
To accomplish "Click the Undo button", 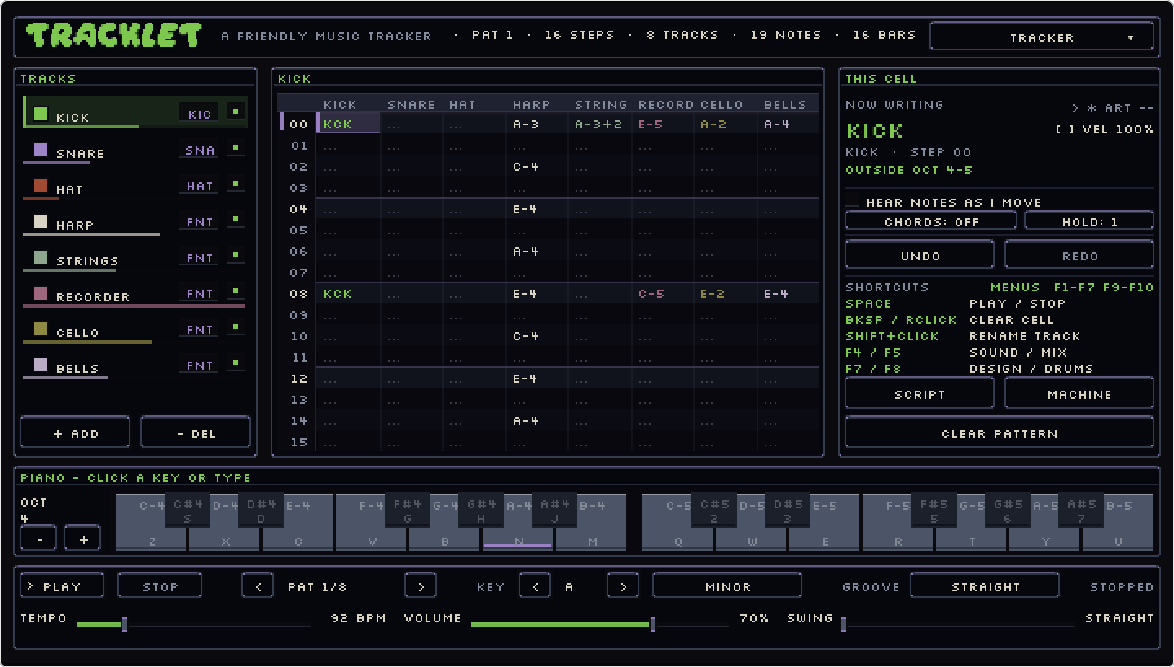I will [919, 255].
